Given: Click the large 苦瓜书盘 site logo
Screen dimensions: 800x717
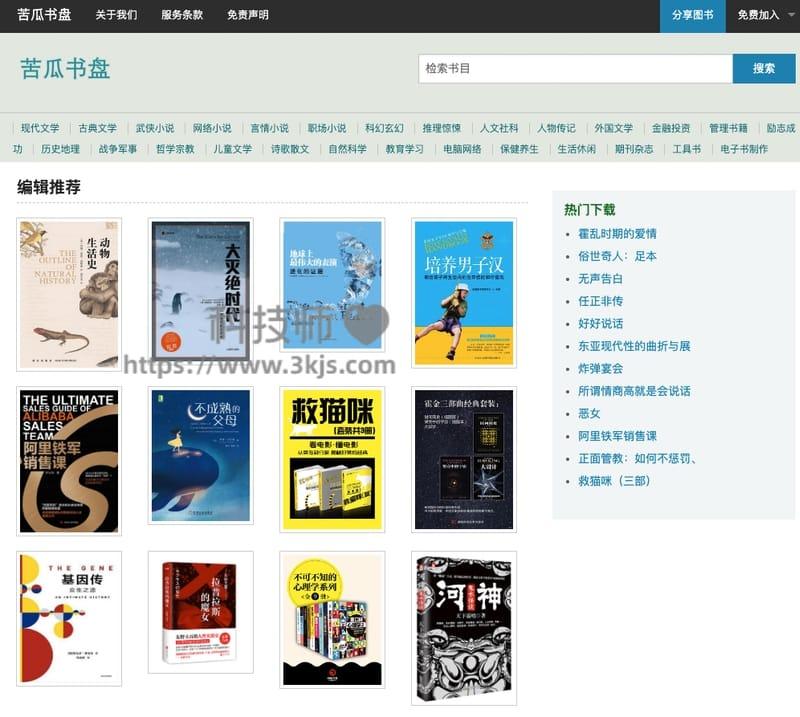Looking at the screenshot, I should (65, 68).
